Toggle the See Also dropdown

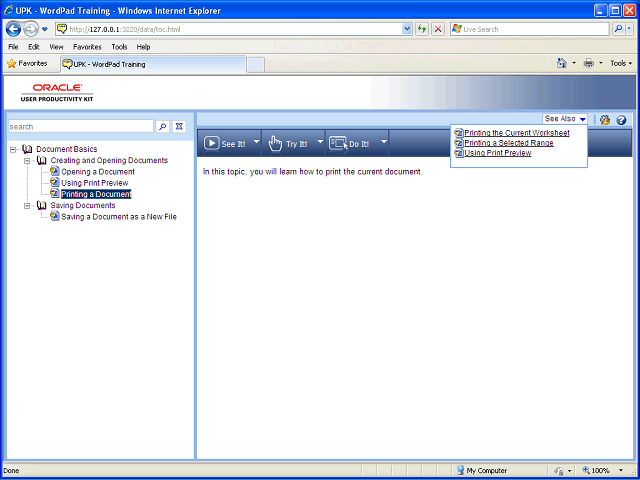click(x=565, y=119)
